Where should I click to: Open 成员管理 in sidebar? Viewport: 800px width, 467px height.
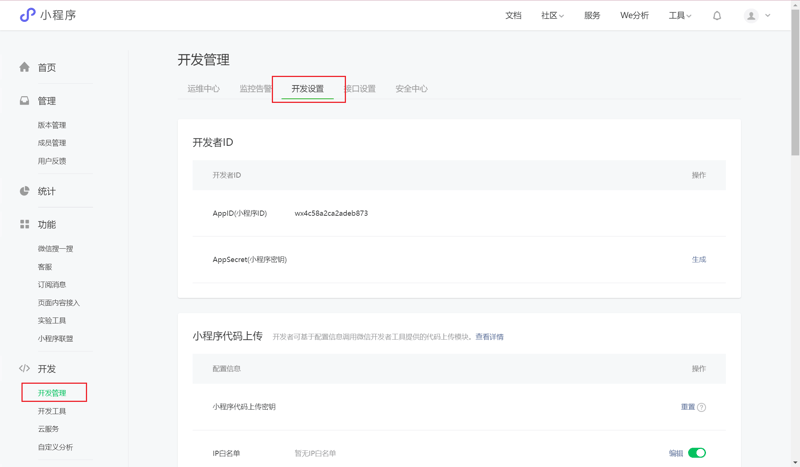point(52,143)
